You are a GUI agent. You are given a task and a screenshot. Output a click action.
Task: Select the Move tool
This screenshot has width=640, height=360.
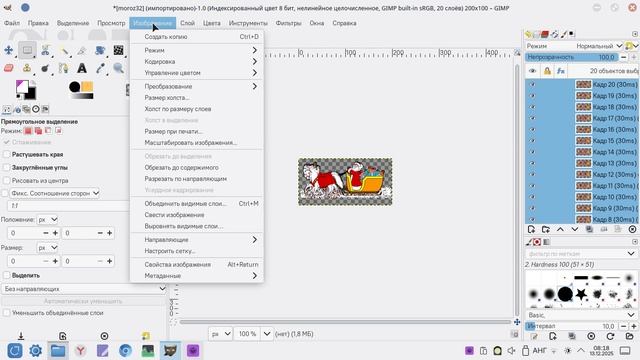point(9,50)
